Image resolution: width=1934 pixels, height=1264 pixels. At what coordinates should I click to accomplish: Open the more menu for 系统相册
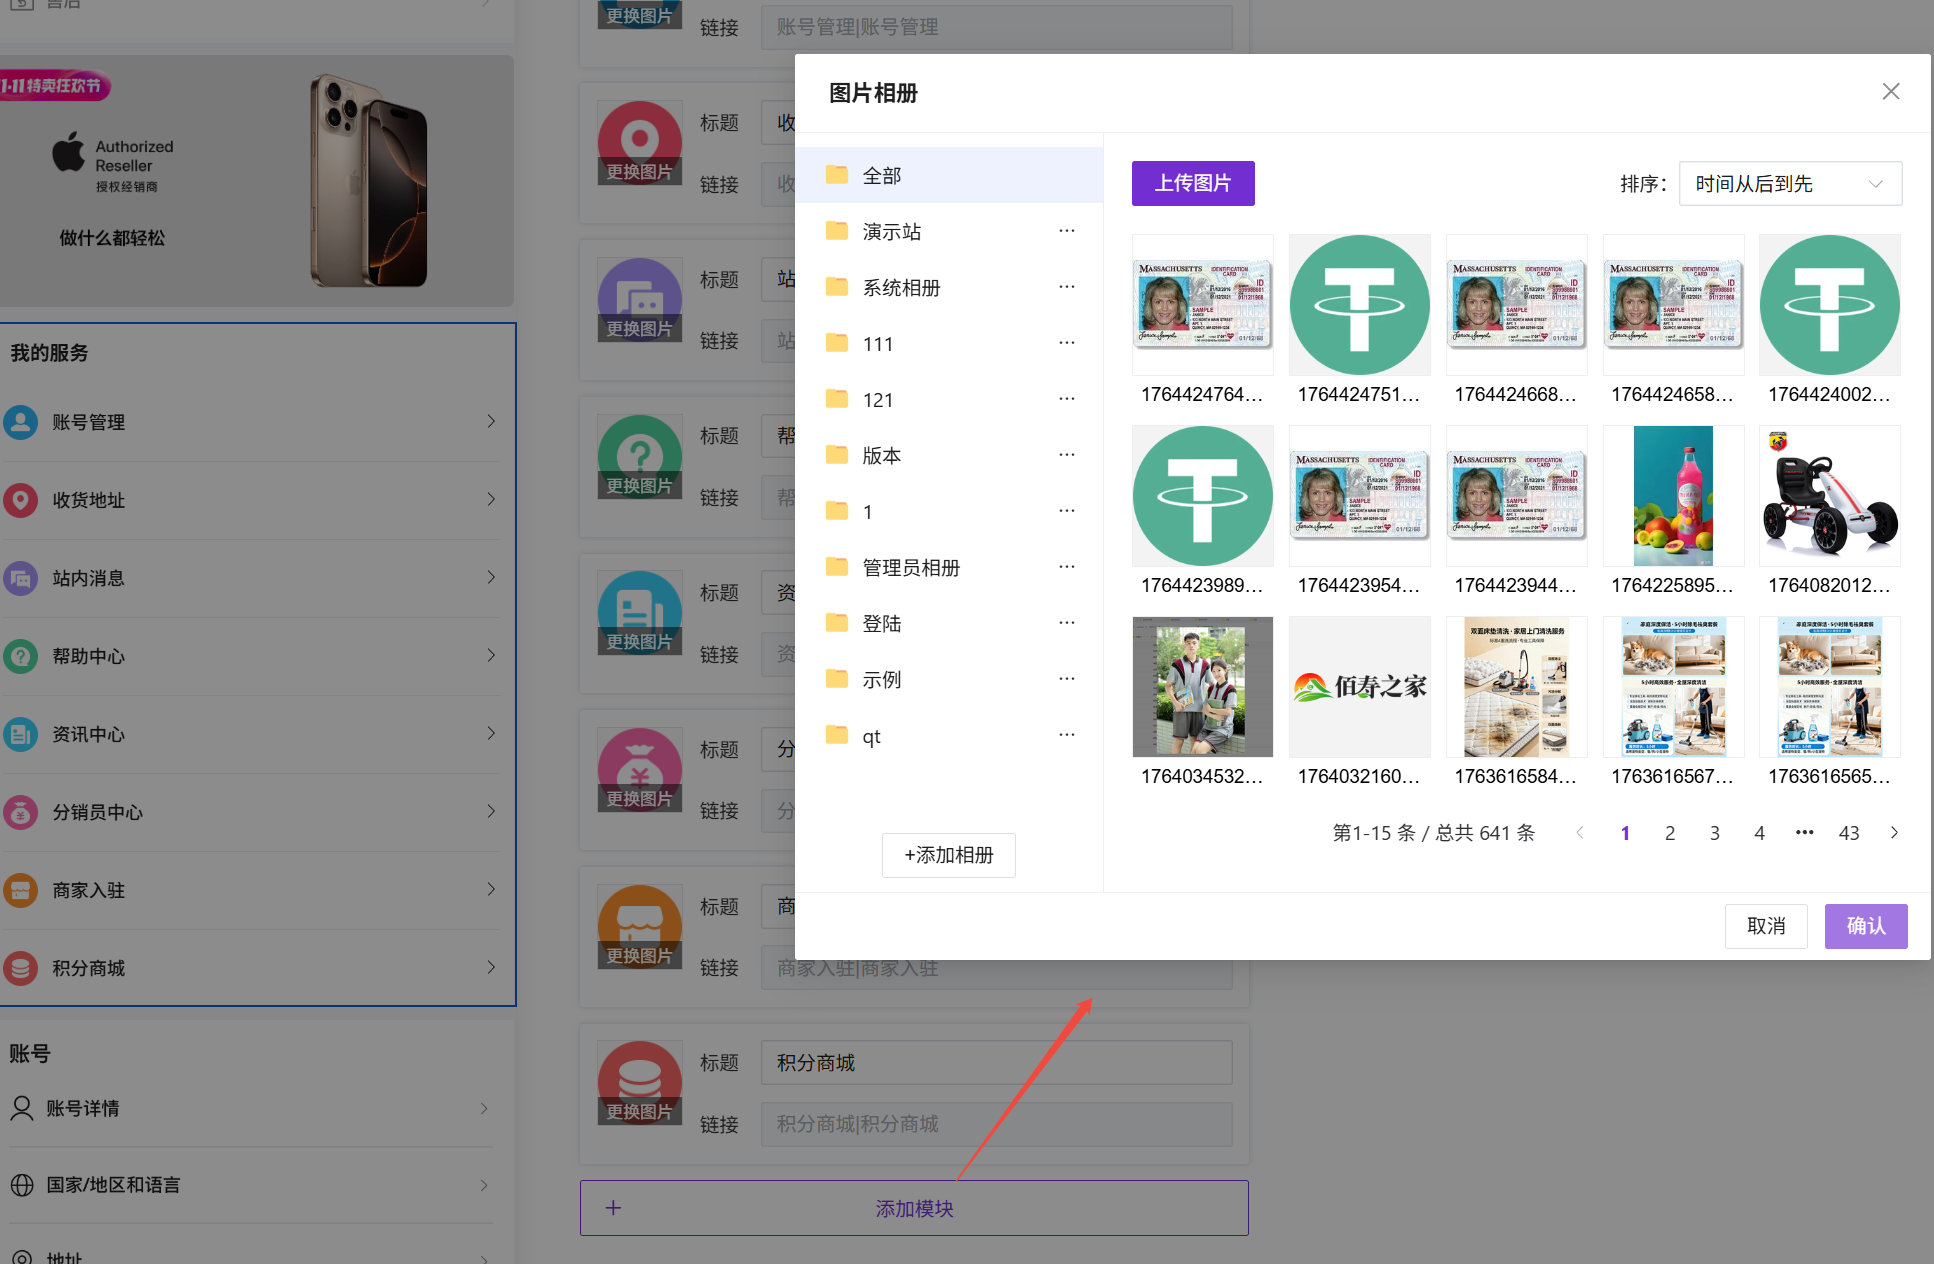click(1067, 287)
